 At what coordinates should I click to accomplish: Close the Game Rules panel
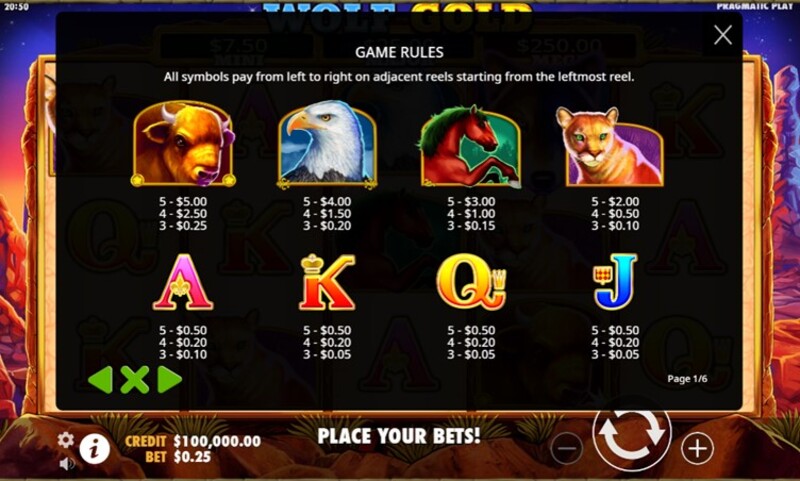722,35
